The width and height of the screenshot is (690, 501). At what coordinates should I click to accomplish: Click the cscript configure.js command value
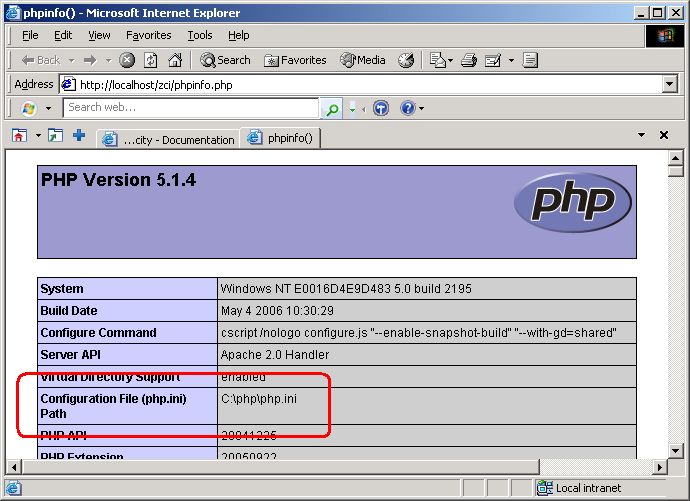[418, 333]
